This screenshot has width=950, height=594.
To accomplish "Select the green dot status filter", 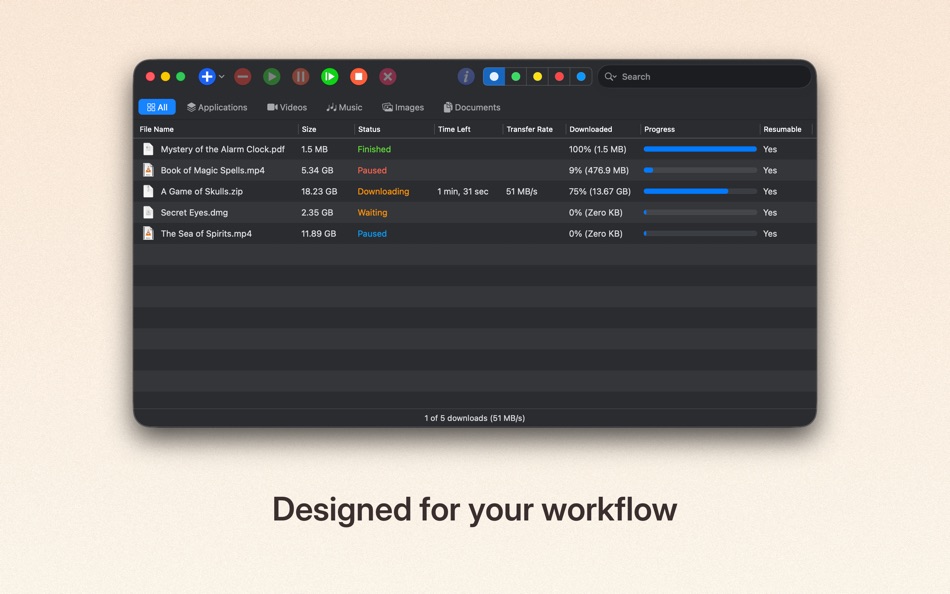I will pos(516,76).
